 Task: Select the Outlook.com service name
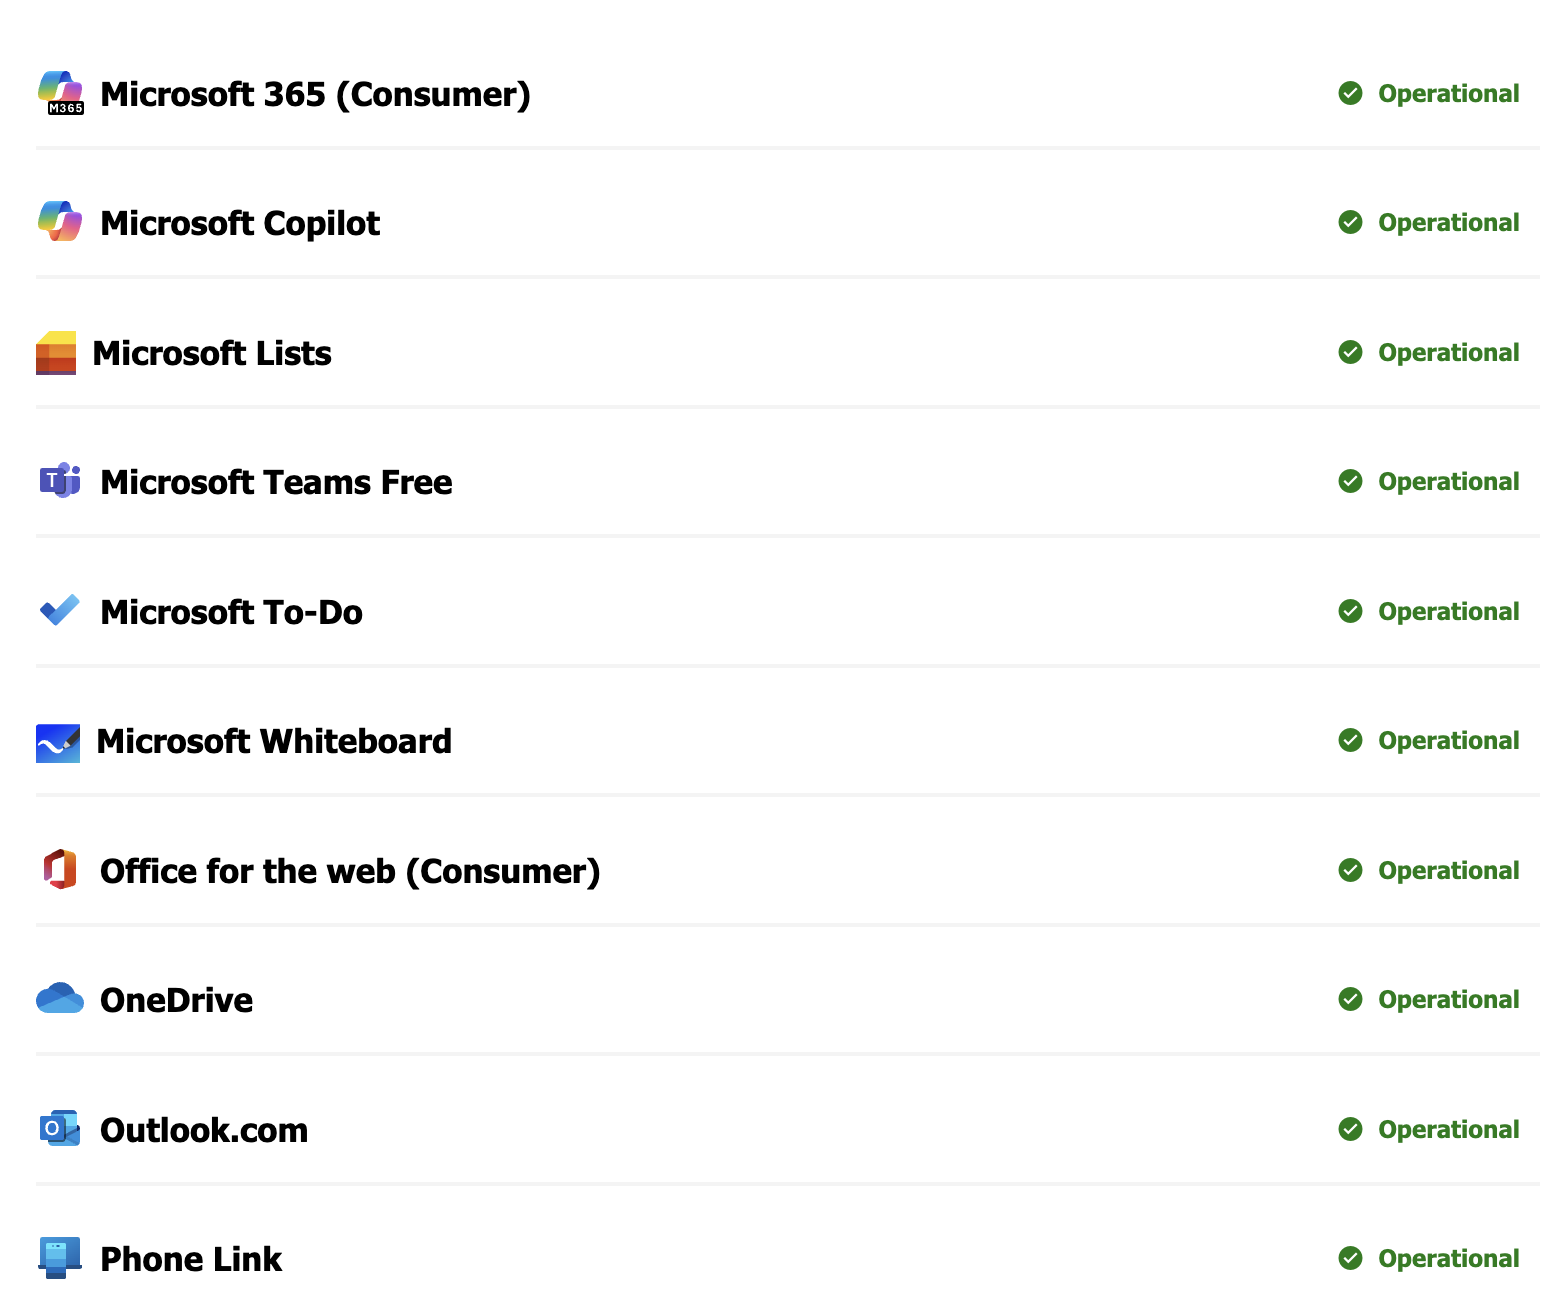tap(204, 1130)
